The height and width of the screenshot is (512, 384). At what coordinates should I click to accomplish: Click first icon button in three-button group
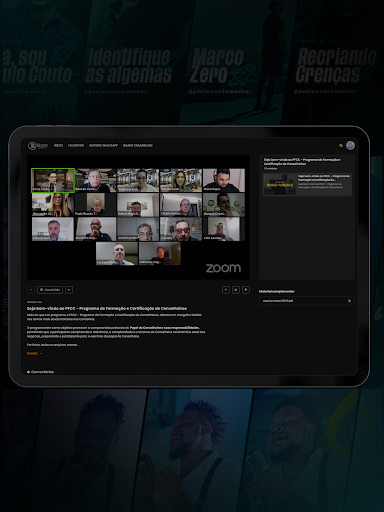(x=226, y=290)
